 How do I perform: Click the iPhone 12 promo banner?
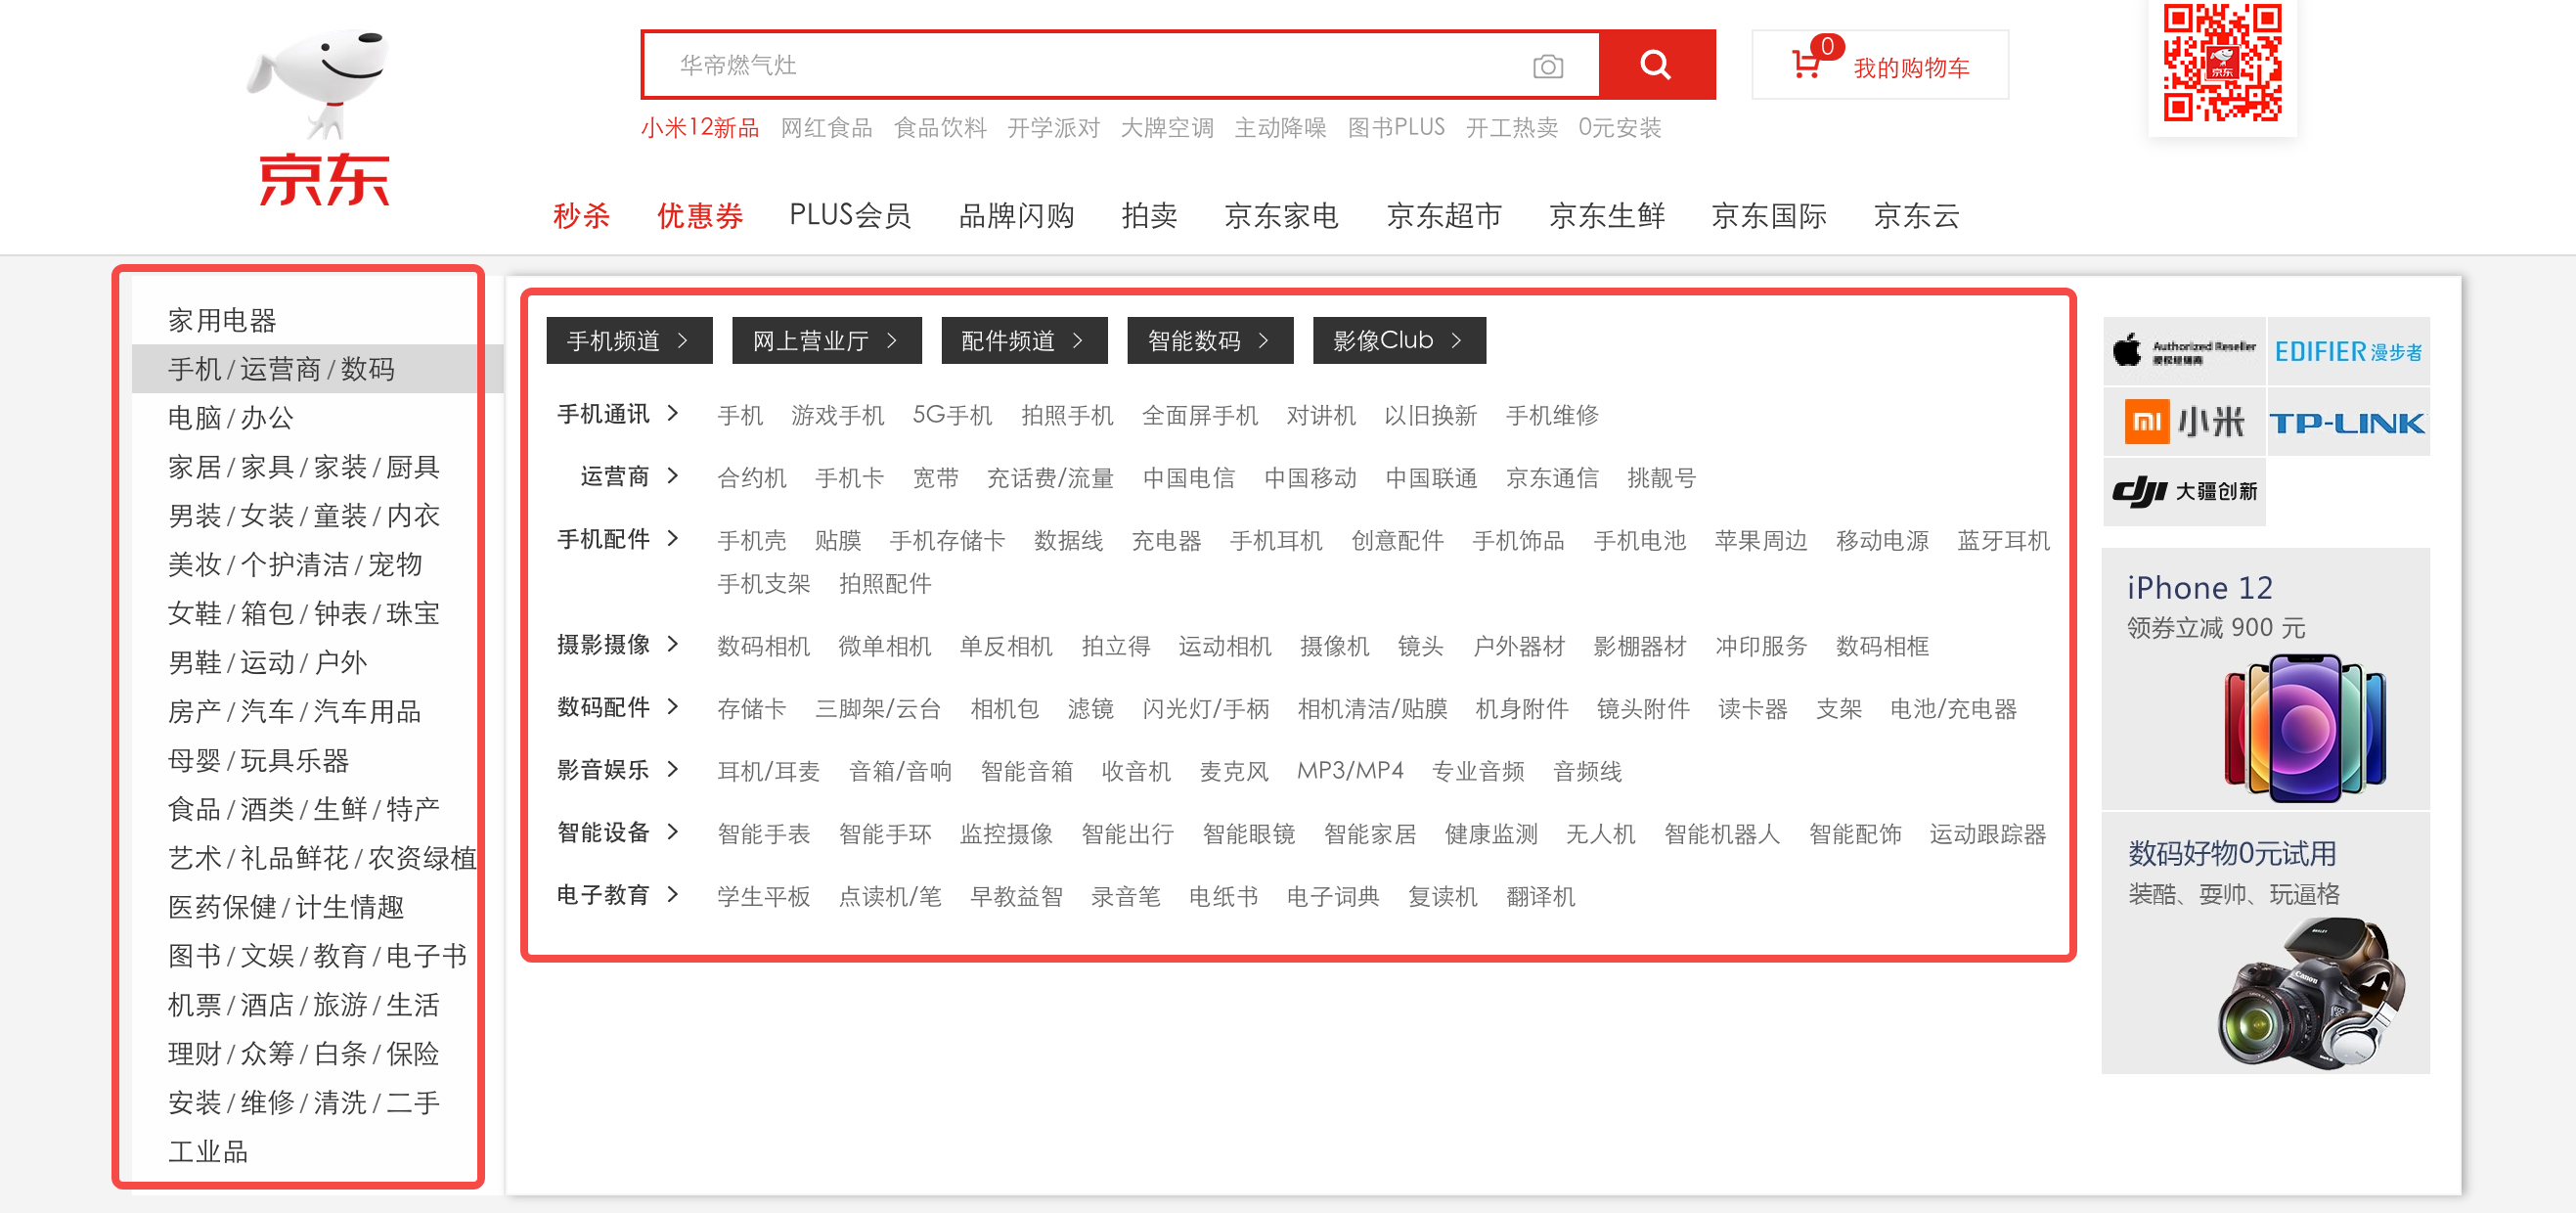coord(2264,680)
